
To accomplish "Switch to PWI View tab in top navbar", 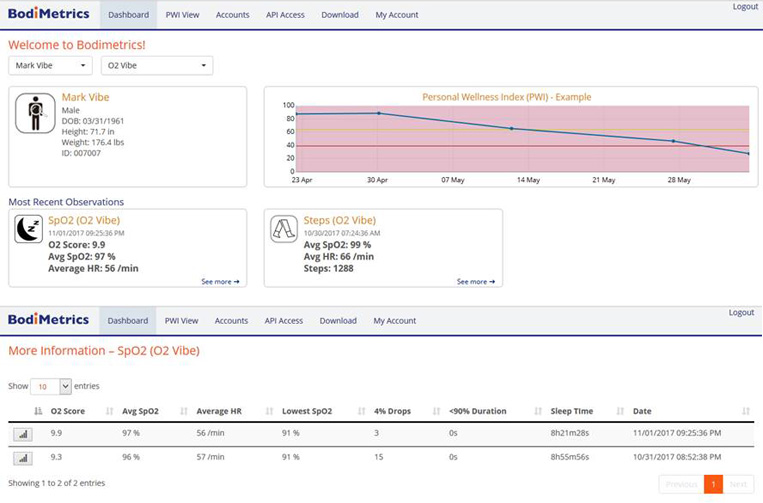I will pyautogui.click(x=181, y=15).
